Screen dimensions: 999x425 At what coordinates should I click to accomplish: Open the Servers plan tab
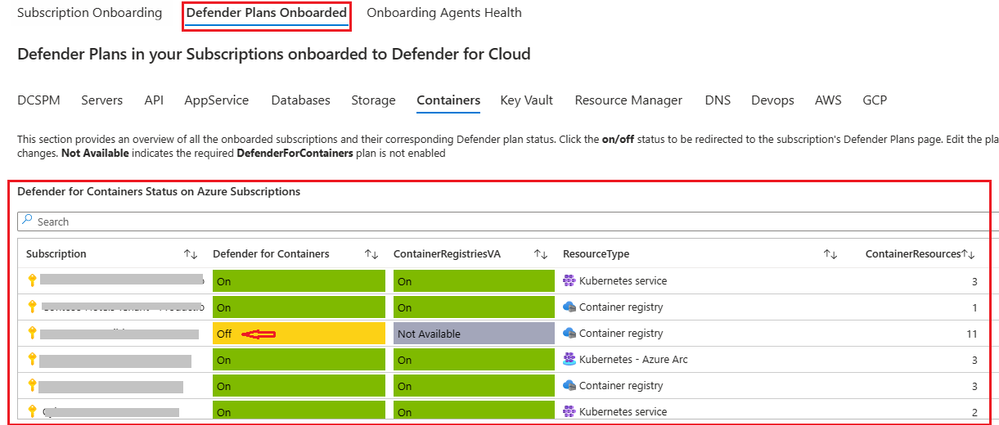click(x=102, y=100)
